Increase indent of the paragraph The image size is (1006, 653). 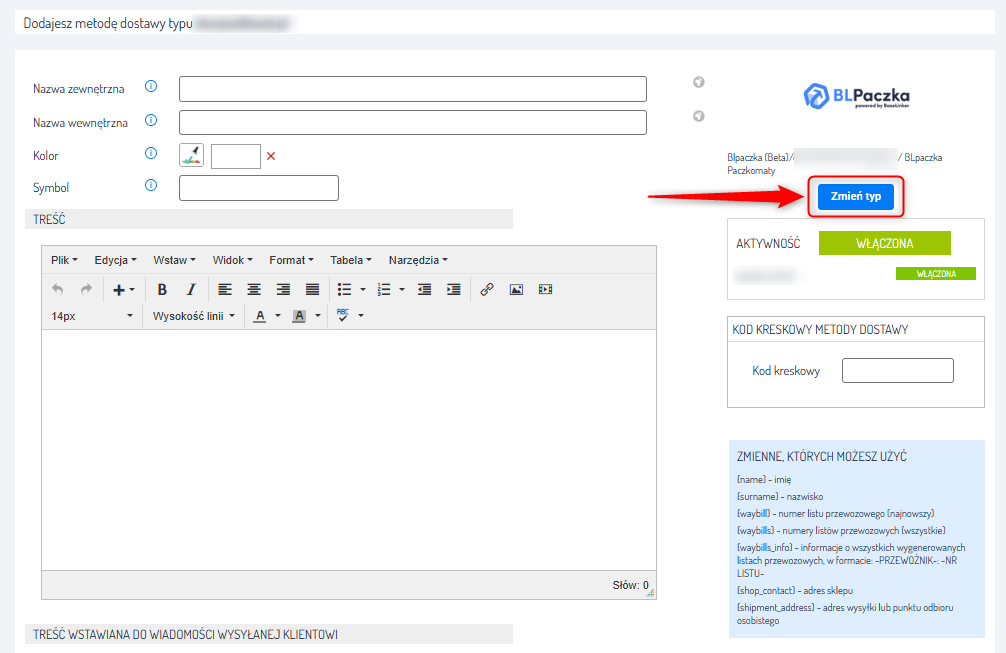(453, 290)
